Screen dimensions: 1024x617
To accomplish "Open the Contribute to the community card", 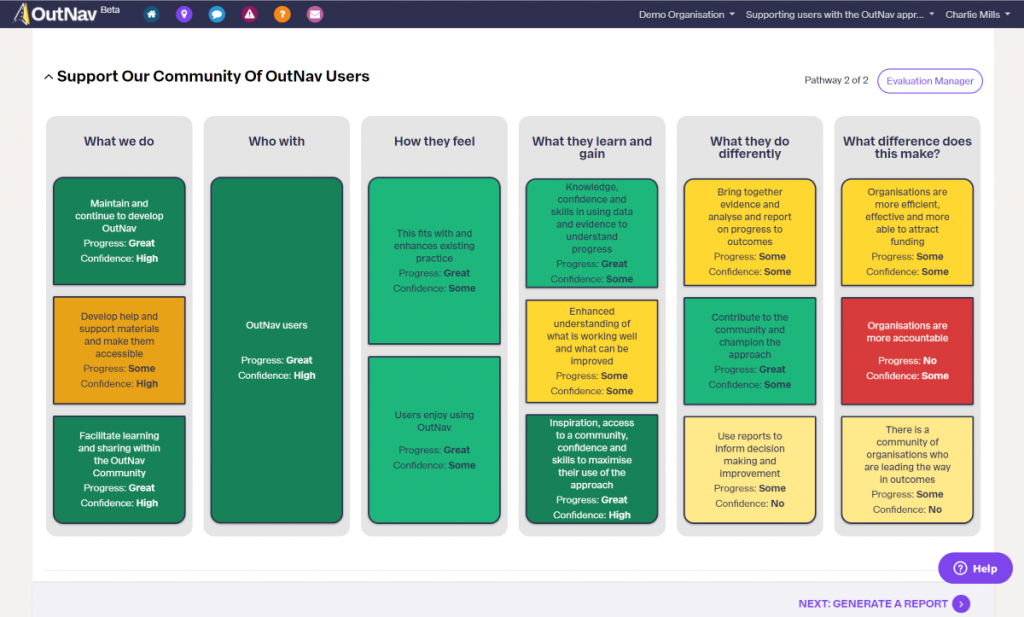I will [750, 351].
